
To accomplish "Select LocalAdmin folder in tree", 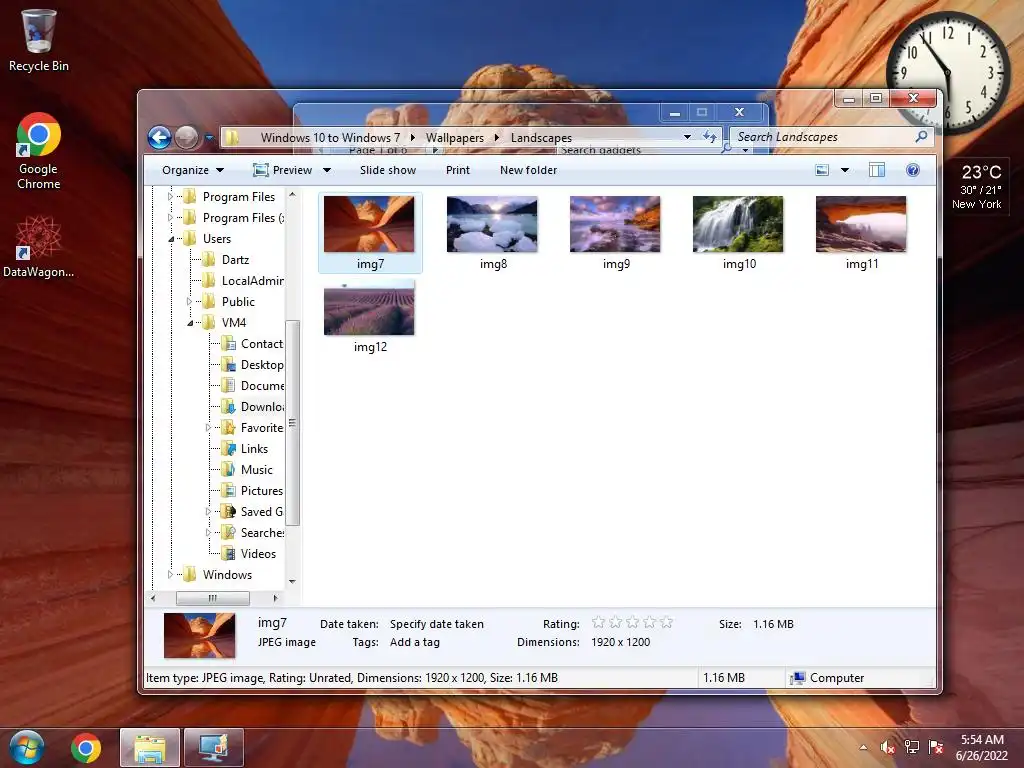I will 242,281.
